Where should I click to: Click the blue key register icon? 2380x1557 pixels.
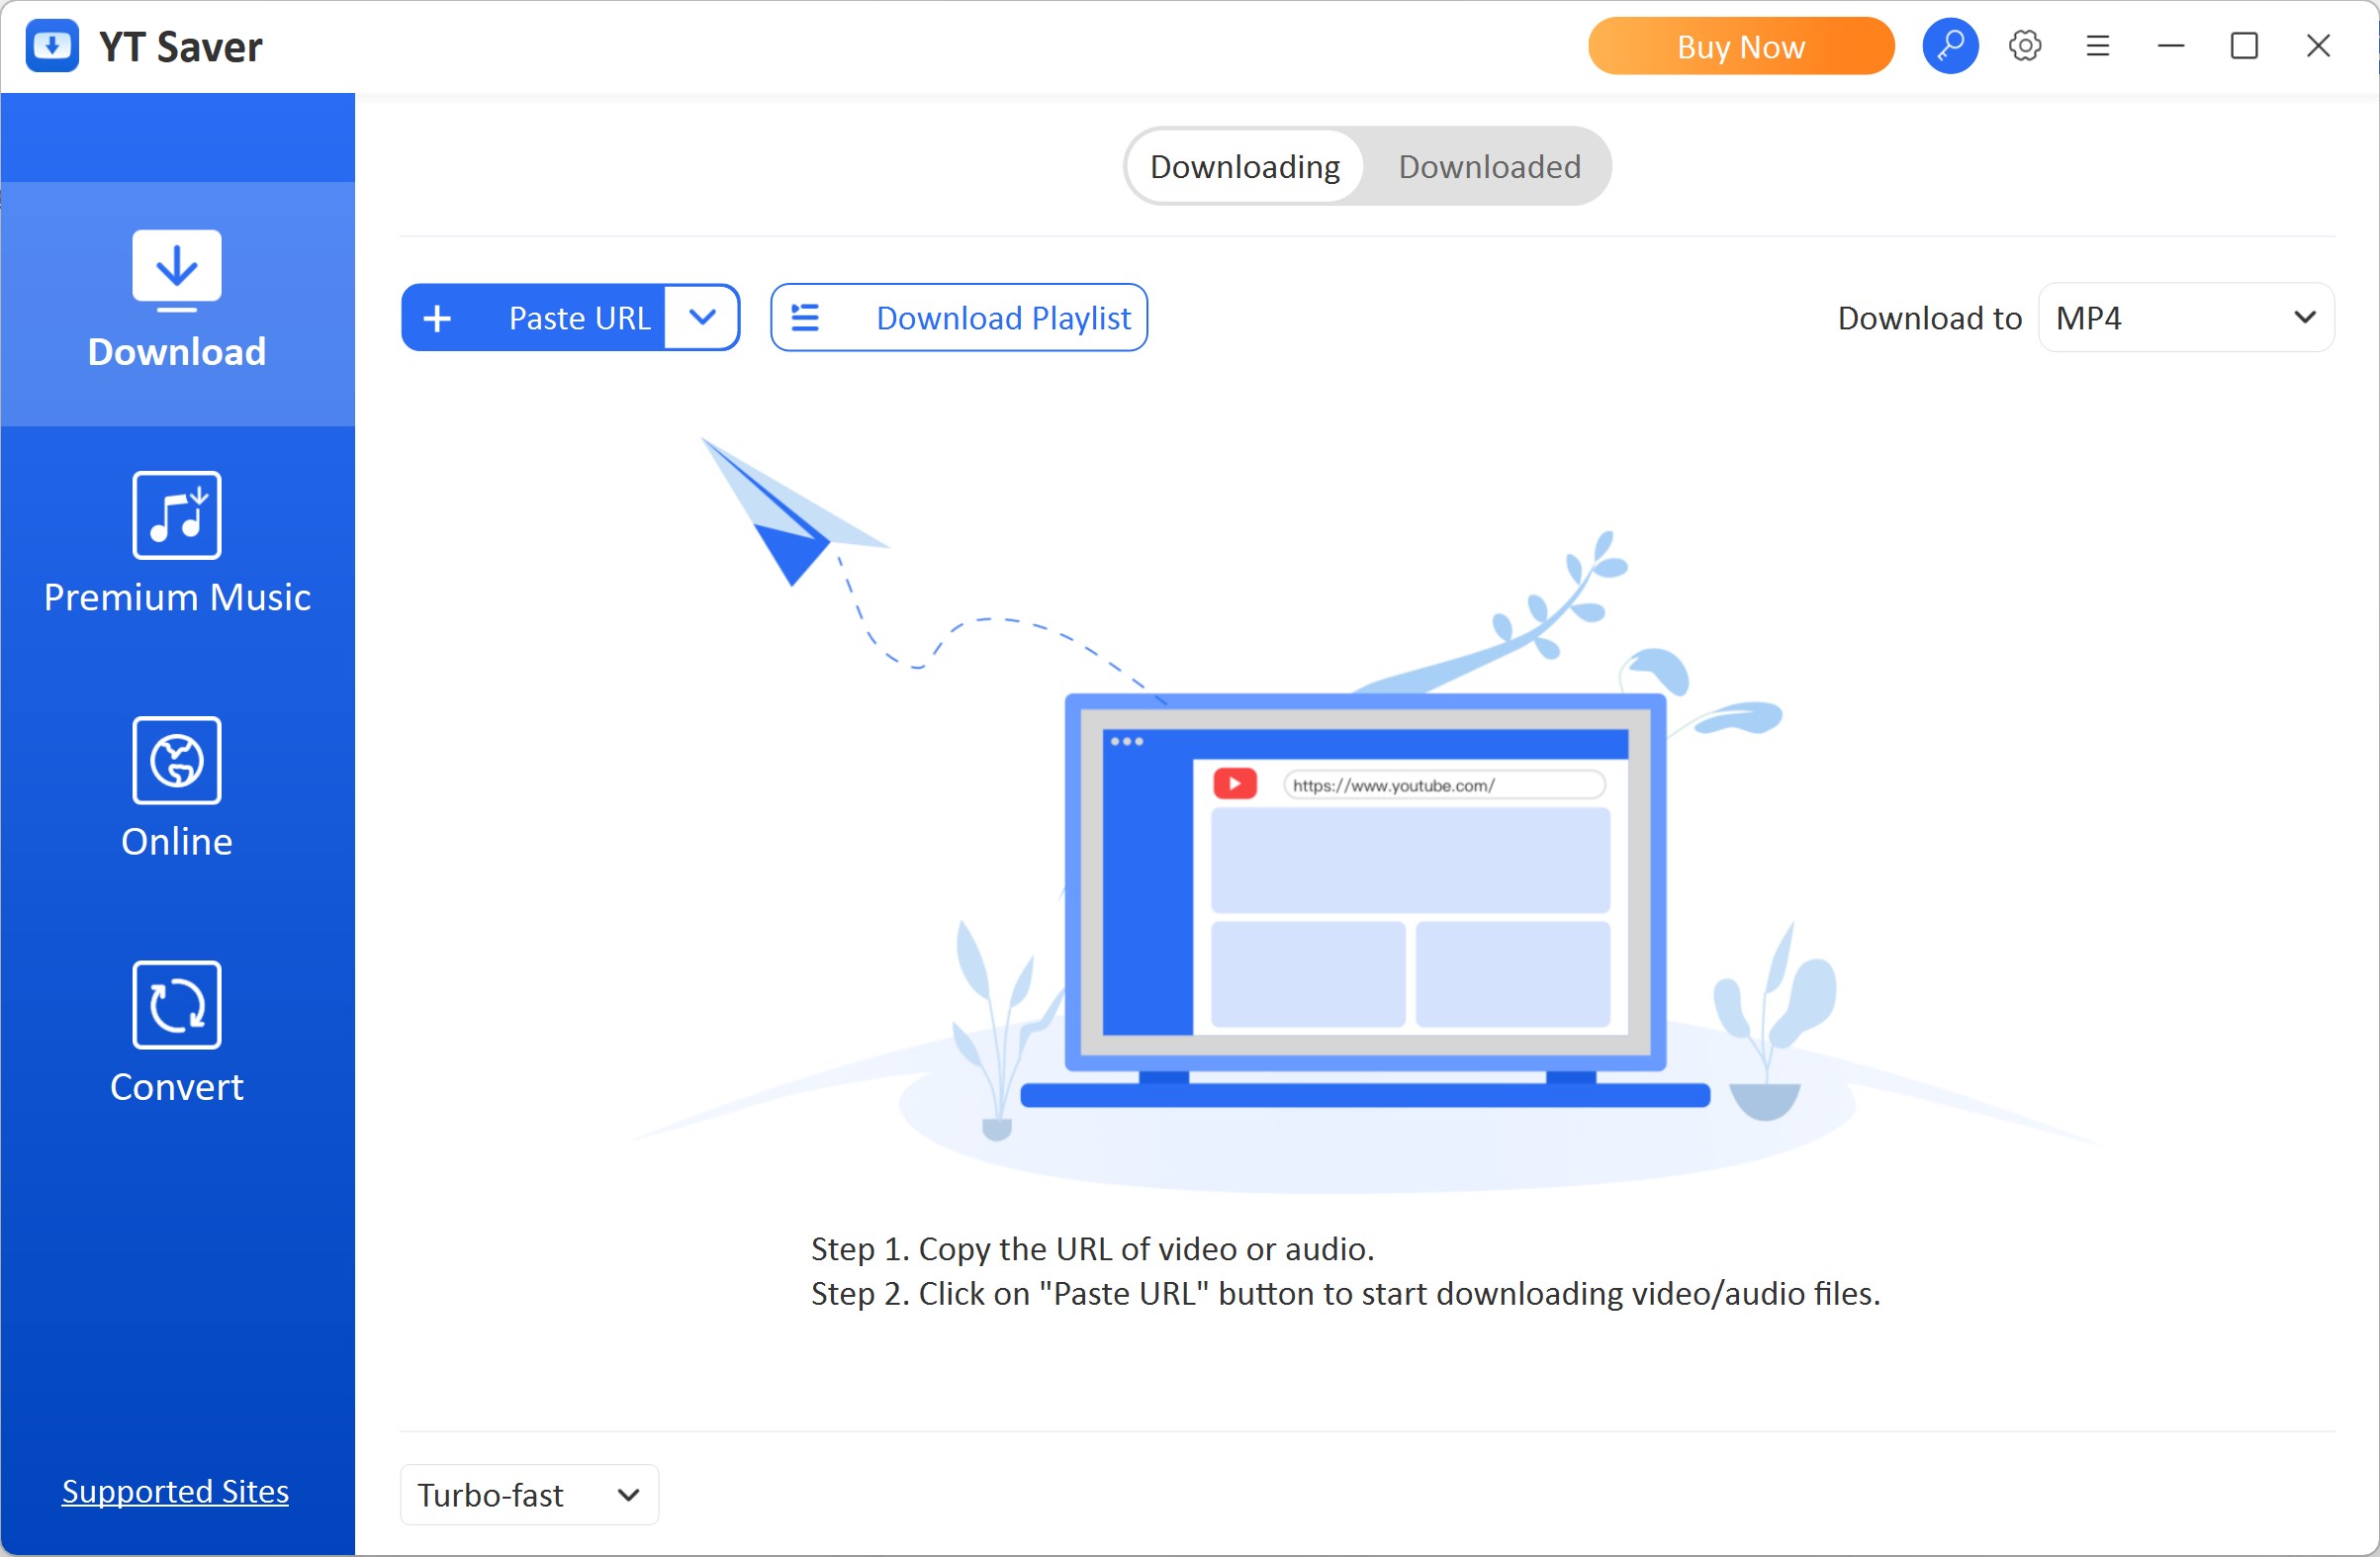(1950, 46)
